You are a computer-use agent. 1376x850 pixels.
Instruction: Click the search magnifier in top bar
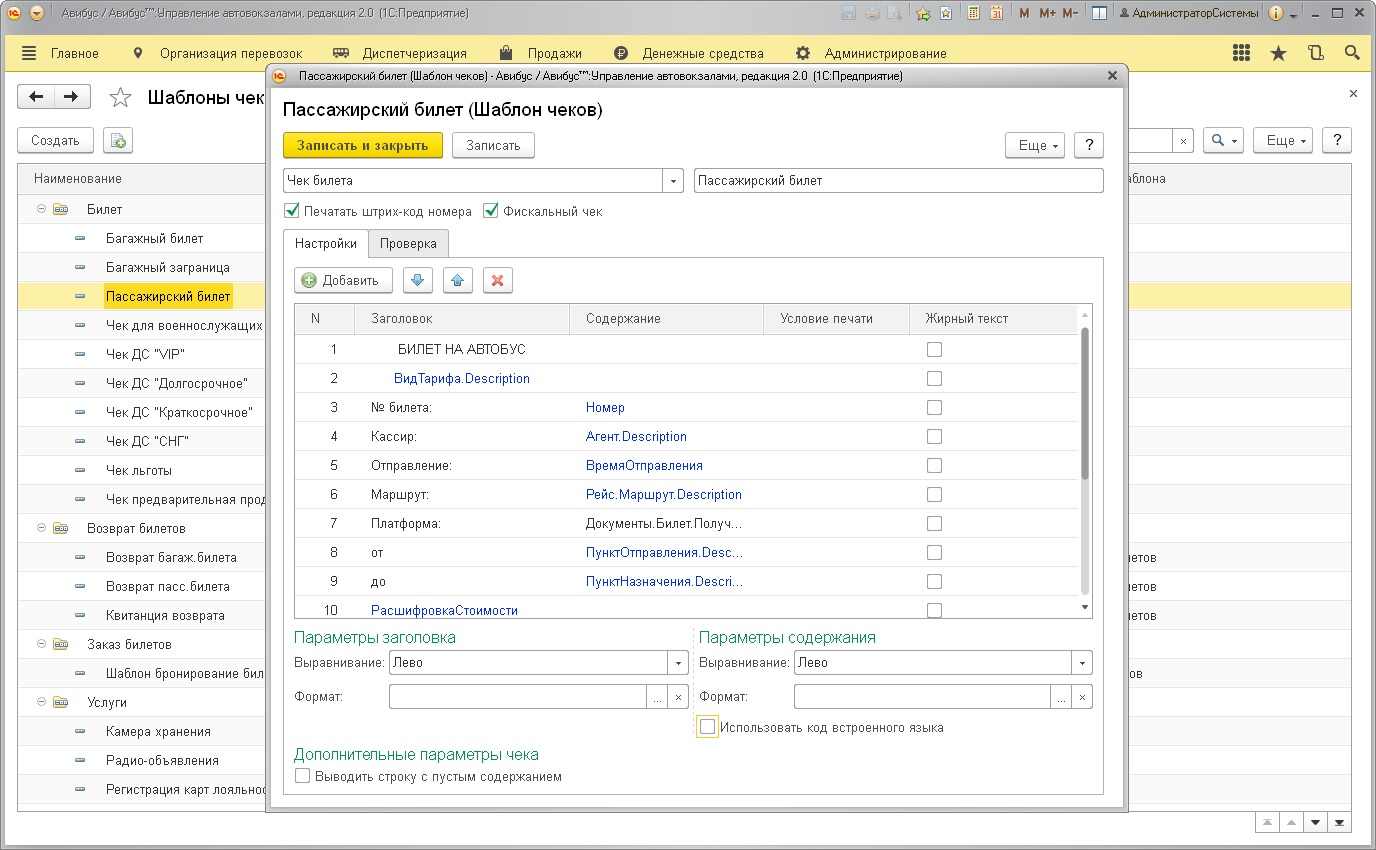(1352, 53)
